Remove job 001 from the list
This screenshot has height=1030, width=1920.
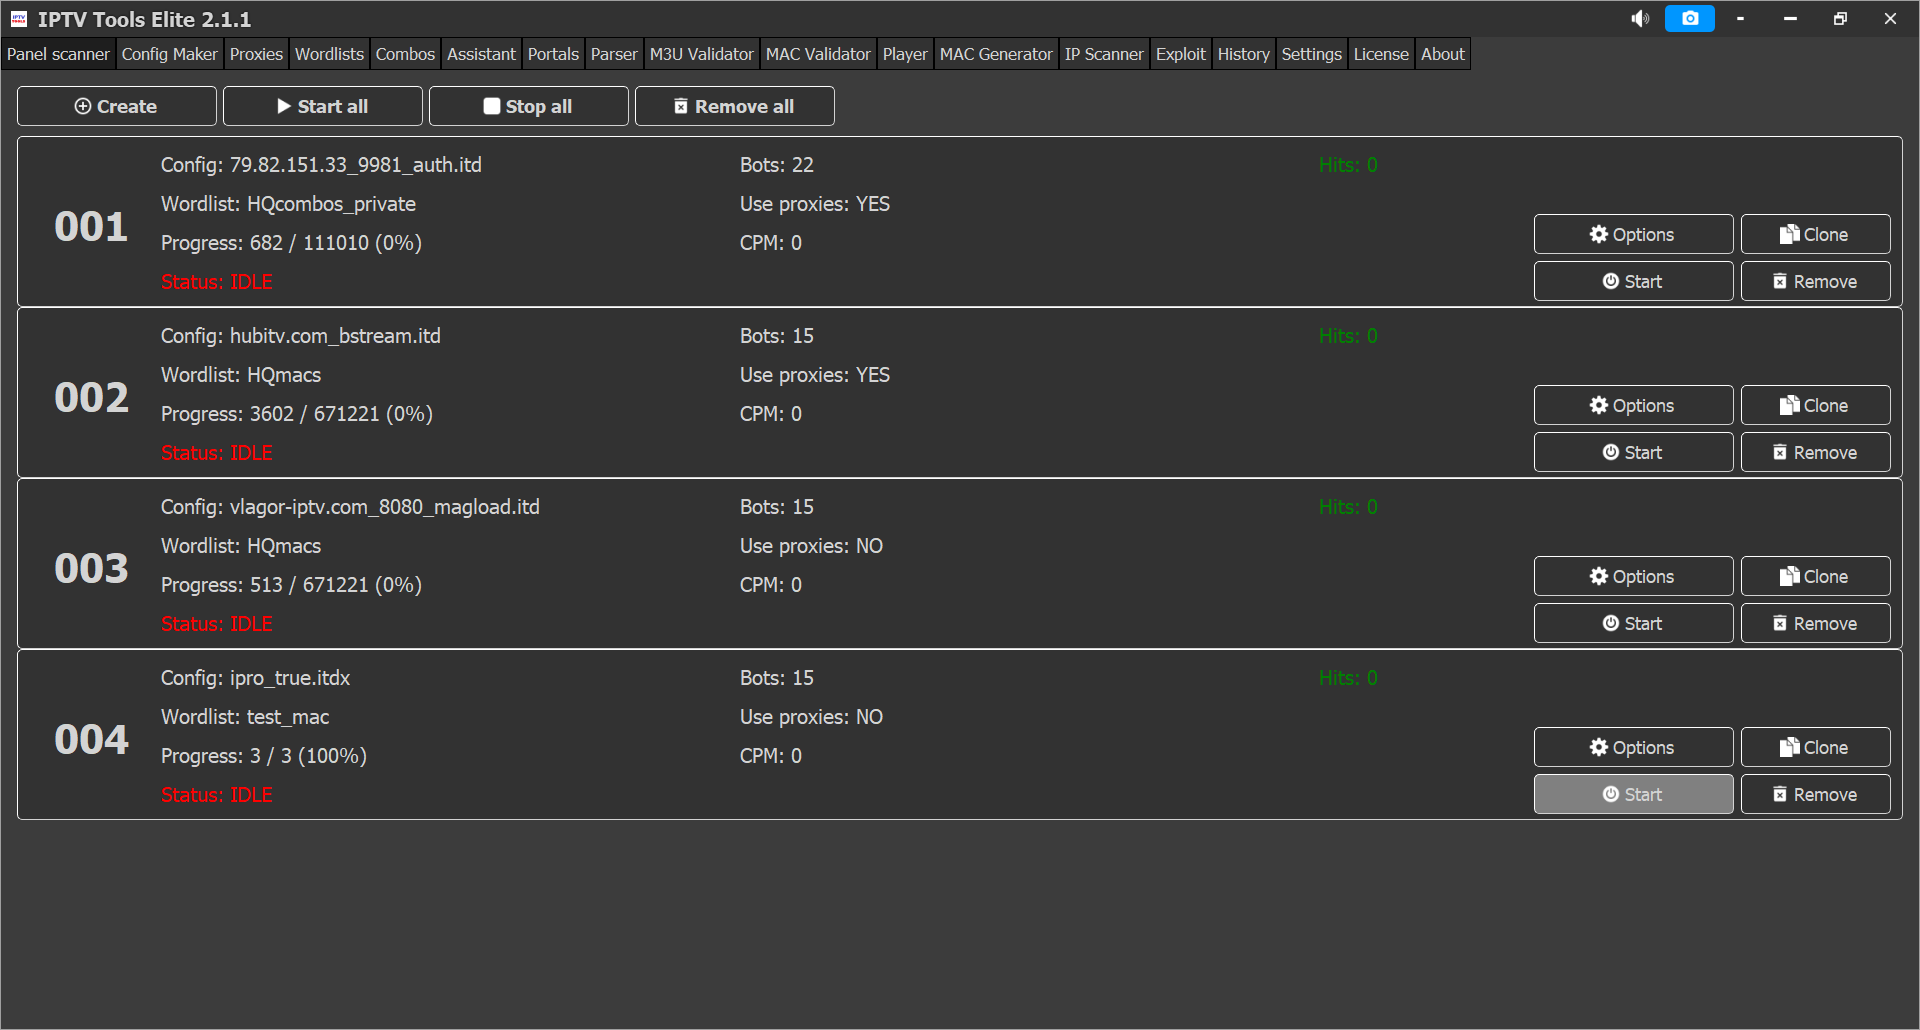[1814, 281]
